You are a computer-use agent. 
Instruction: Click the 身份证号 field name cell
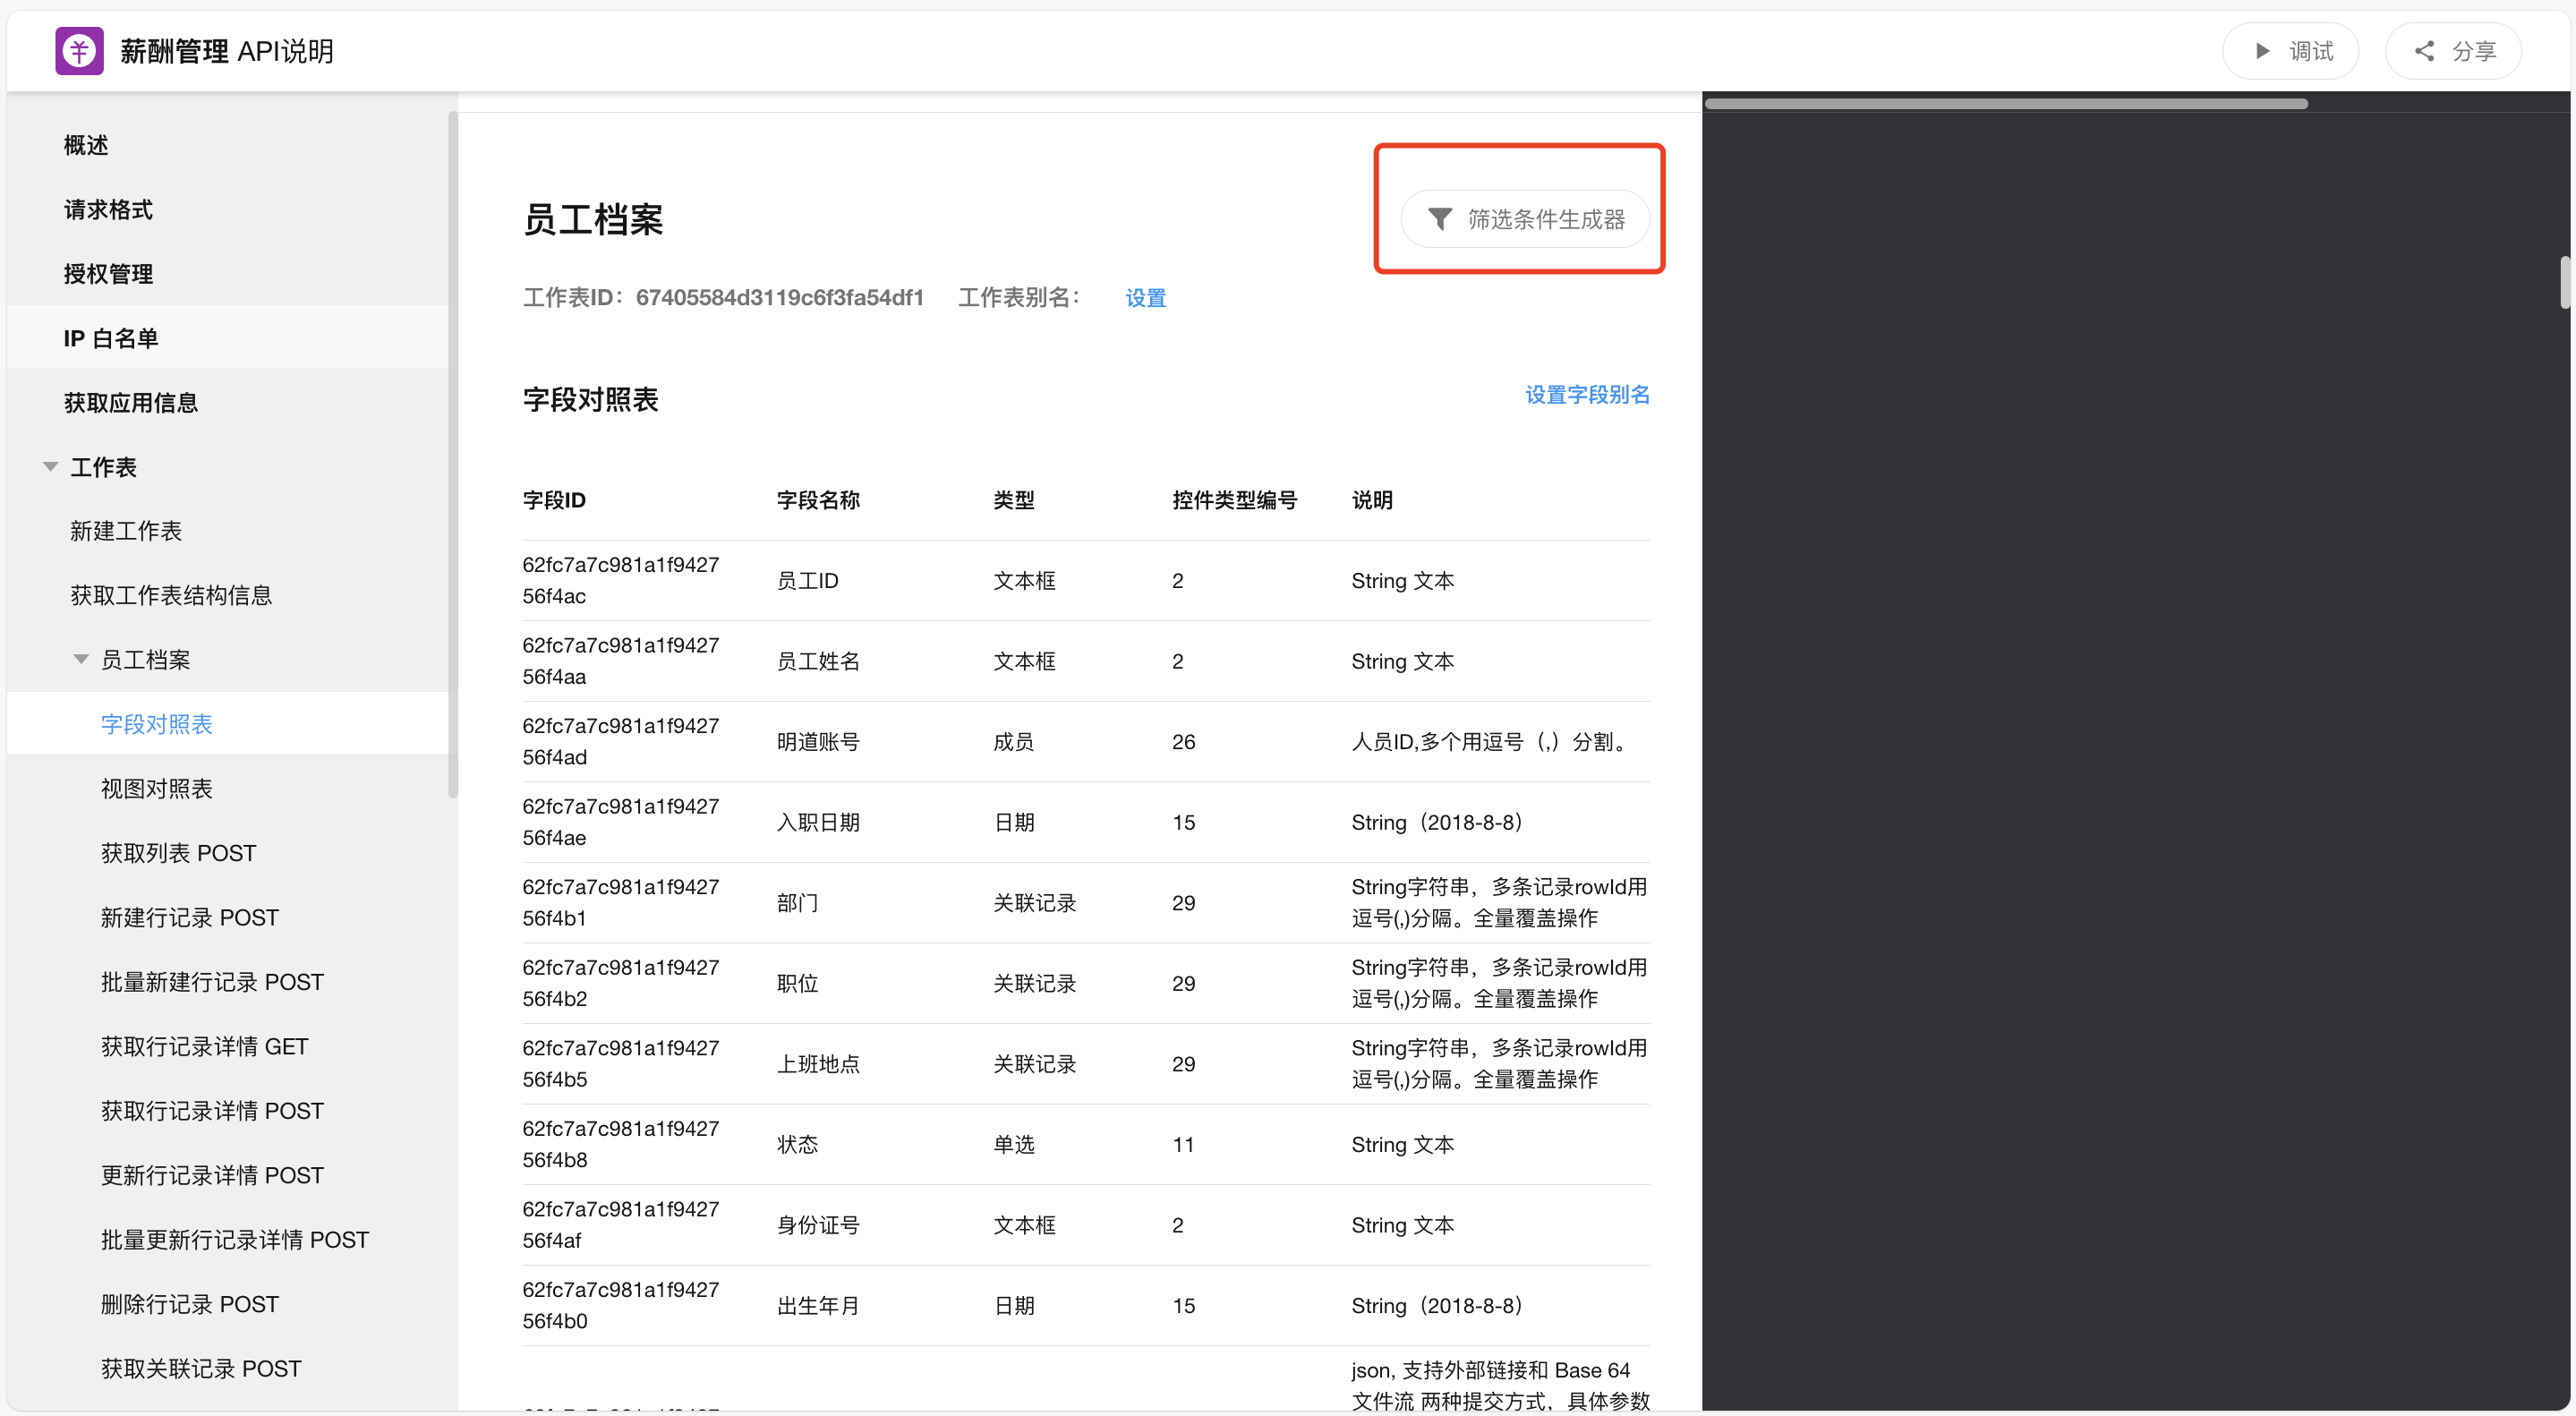[x=818, y=1225]
